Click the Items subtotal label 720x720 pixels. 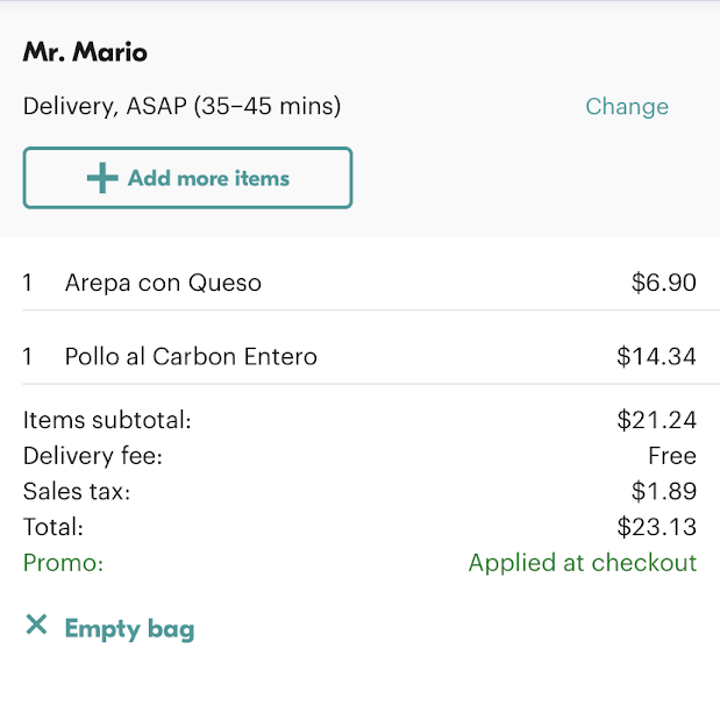(107, 420)
